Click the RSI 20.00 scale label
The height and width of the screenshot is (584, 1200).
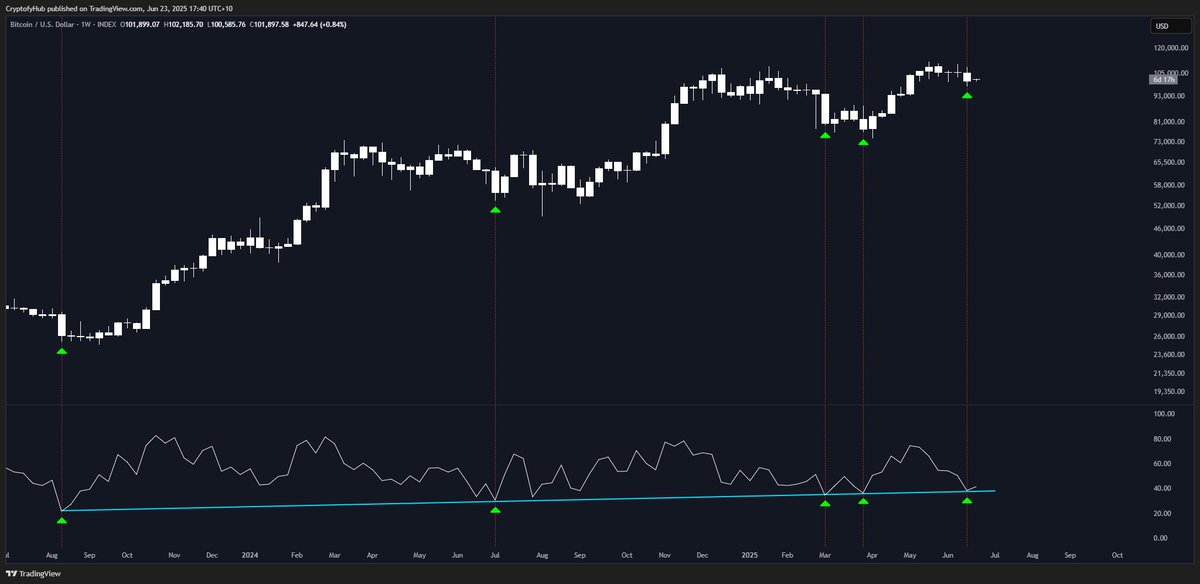1162,513
